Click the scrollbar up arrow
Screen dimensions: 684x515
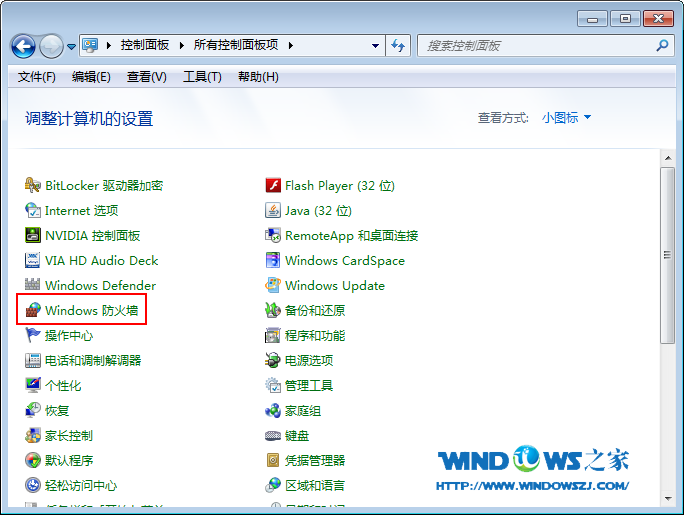click(667, 158)
